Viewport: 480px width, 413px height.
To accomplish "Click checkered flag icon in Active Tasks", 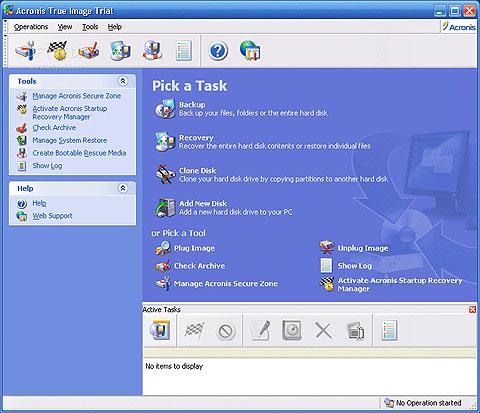I will click(x=195, y=330).
